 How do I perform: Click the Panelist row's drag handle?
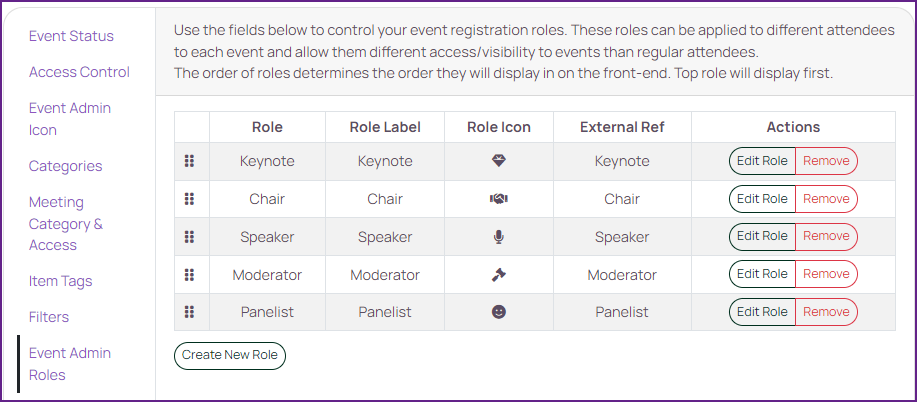pyautogui.click(x=189, y=312)
